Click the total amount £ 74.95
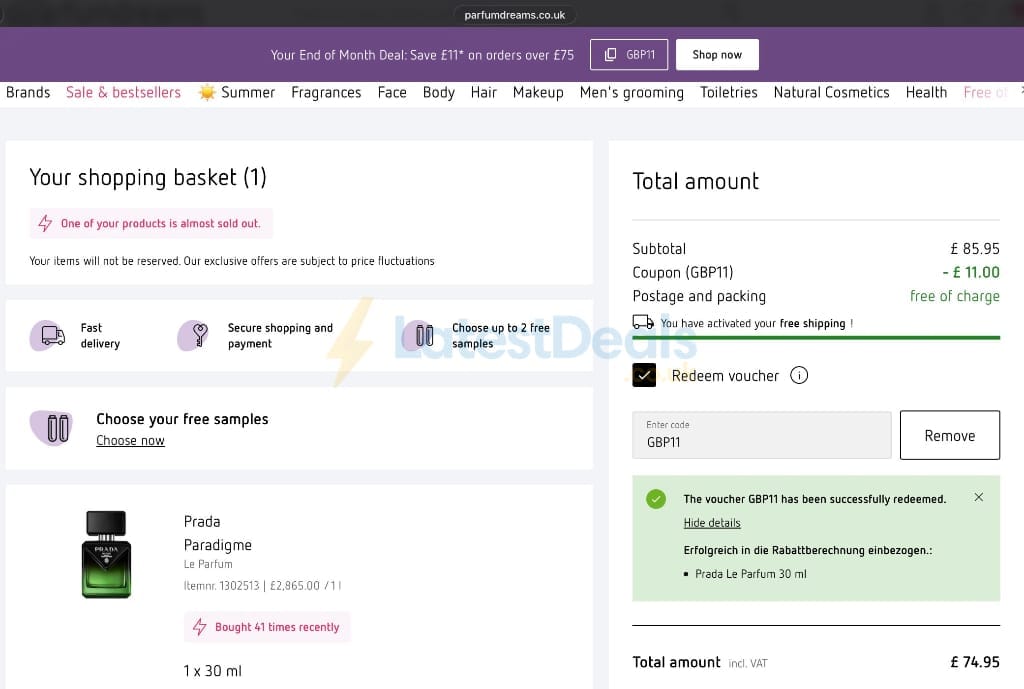 (974, 662)
